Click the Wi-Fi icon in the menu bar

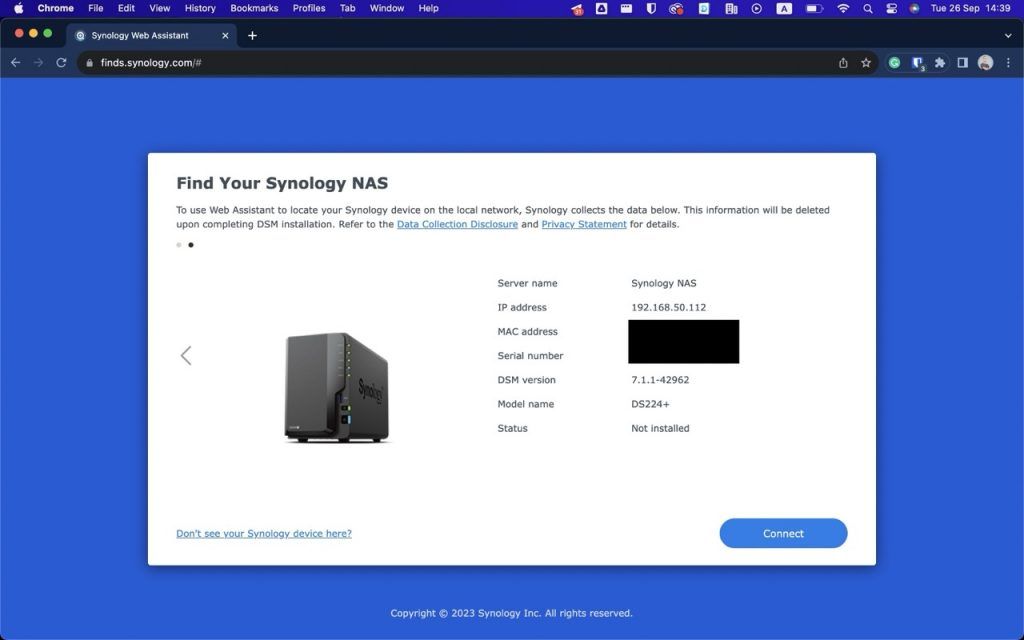pyautogui.click(x=843, y=8)
